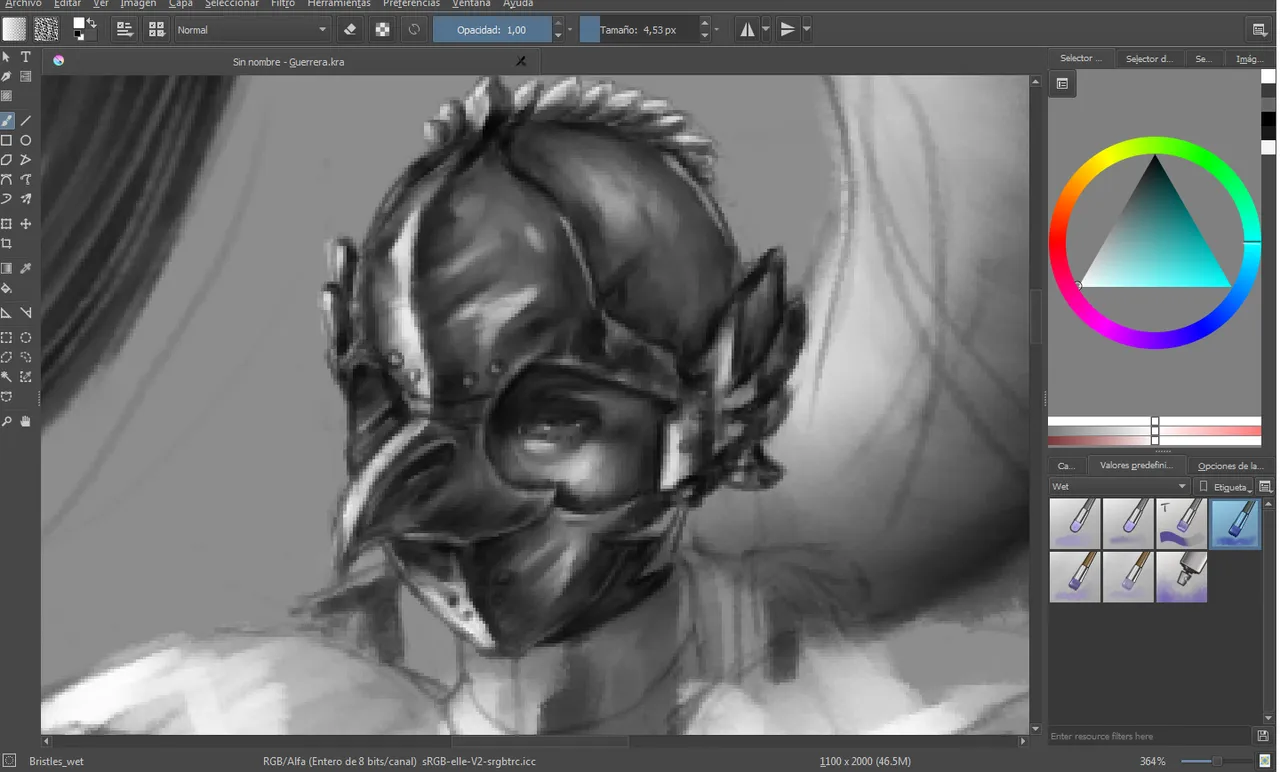Adjust the status bar zoom slider
This screenshot has height=772, width=1280.
1216,761
